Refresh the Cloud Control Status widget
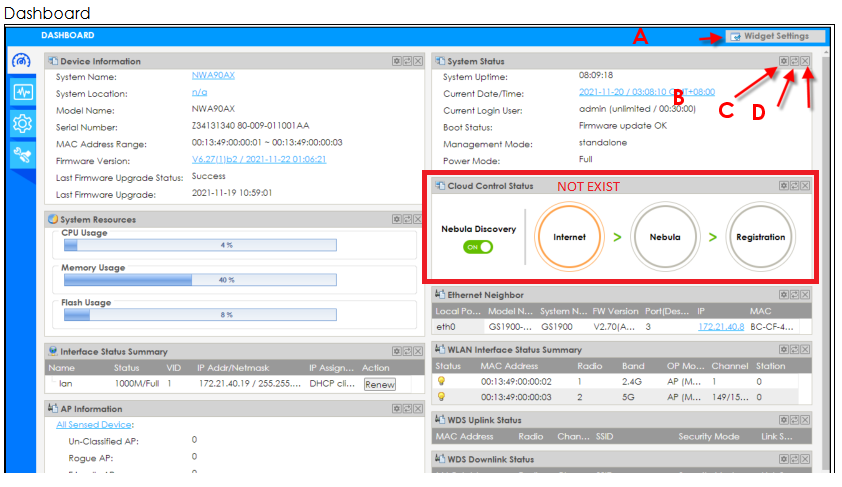 (x=795, y=186)
